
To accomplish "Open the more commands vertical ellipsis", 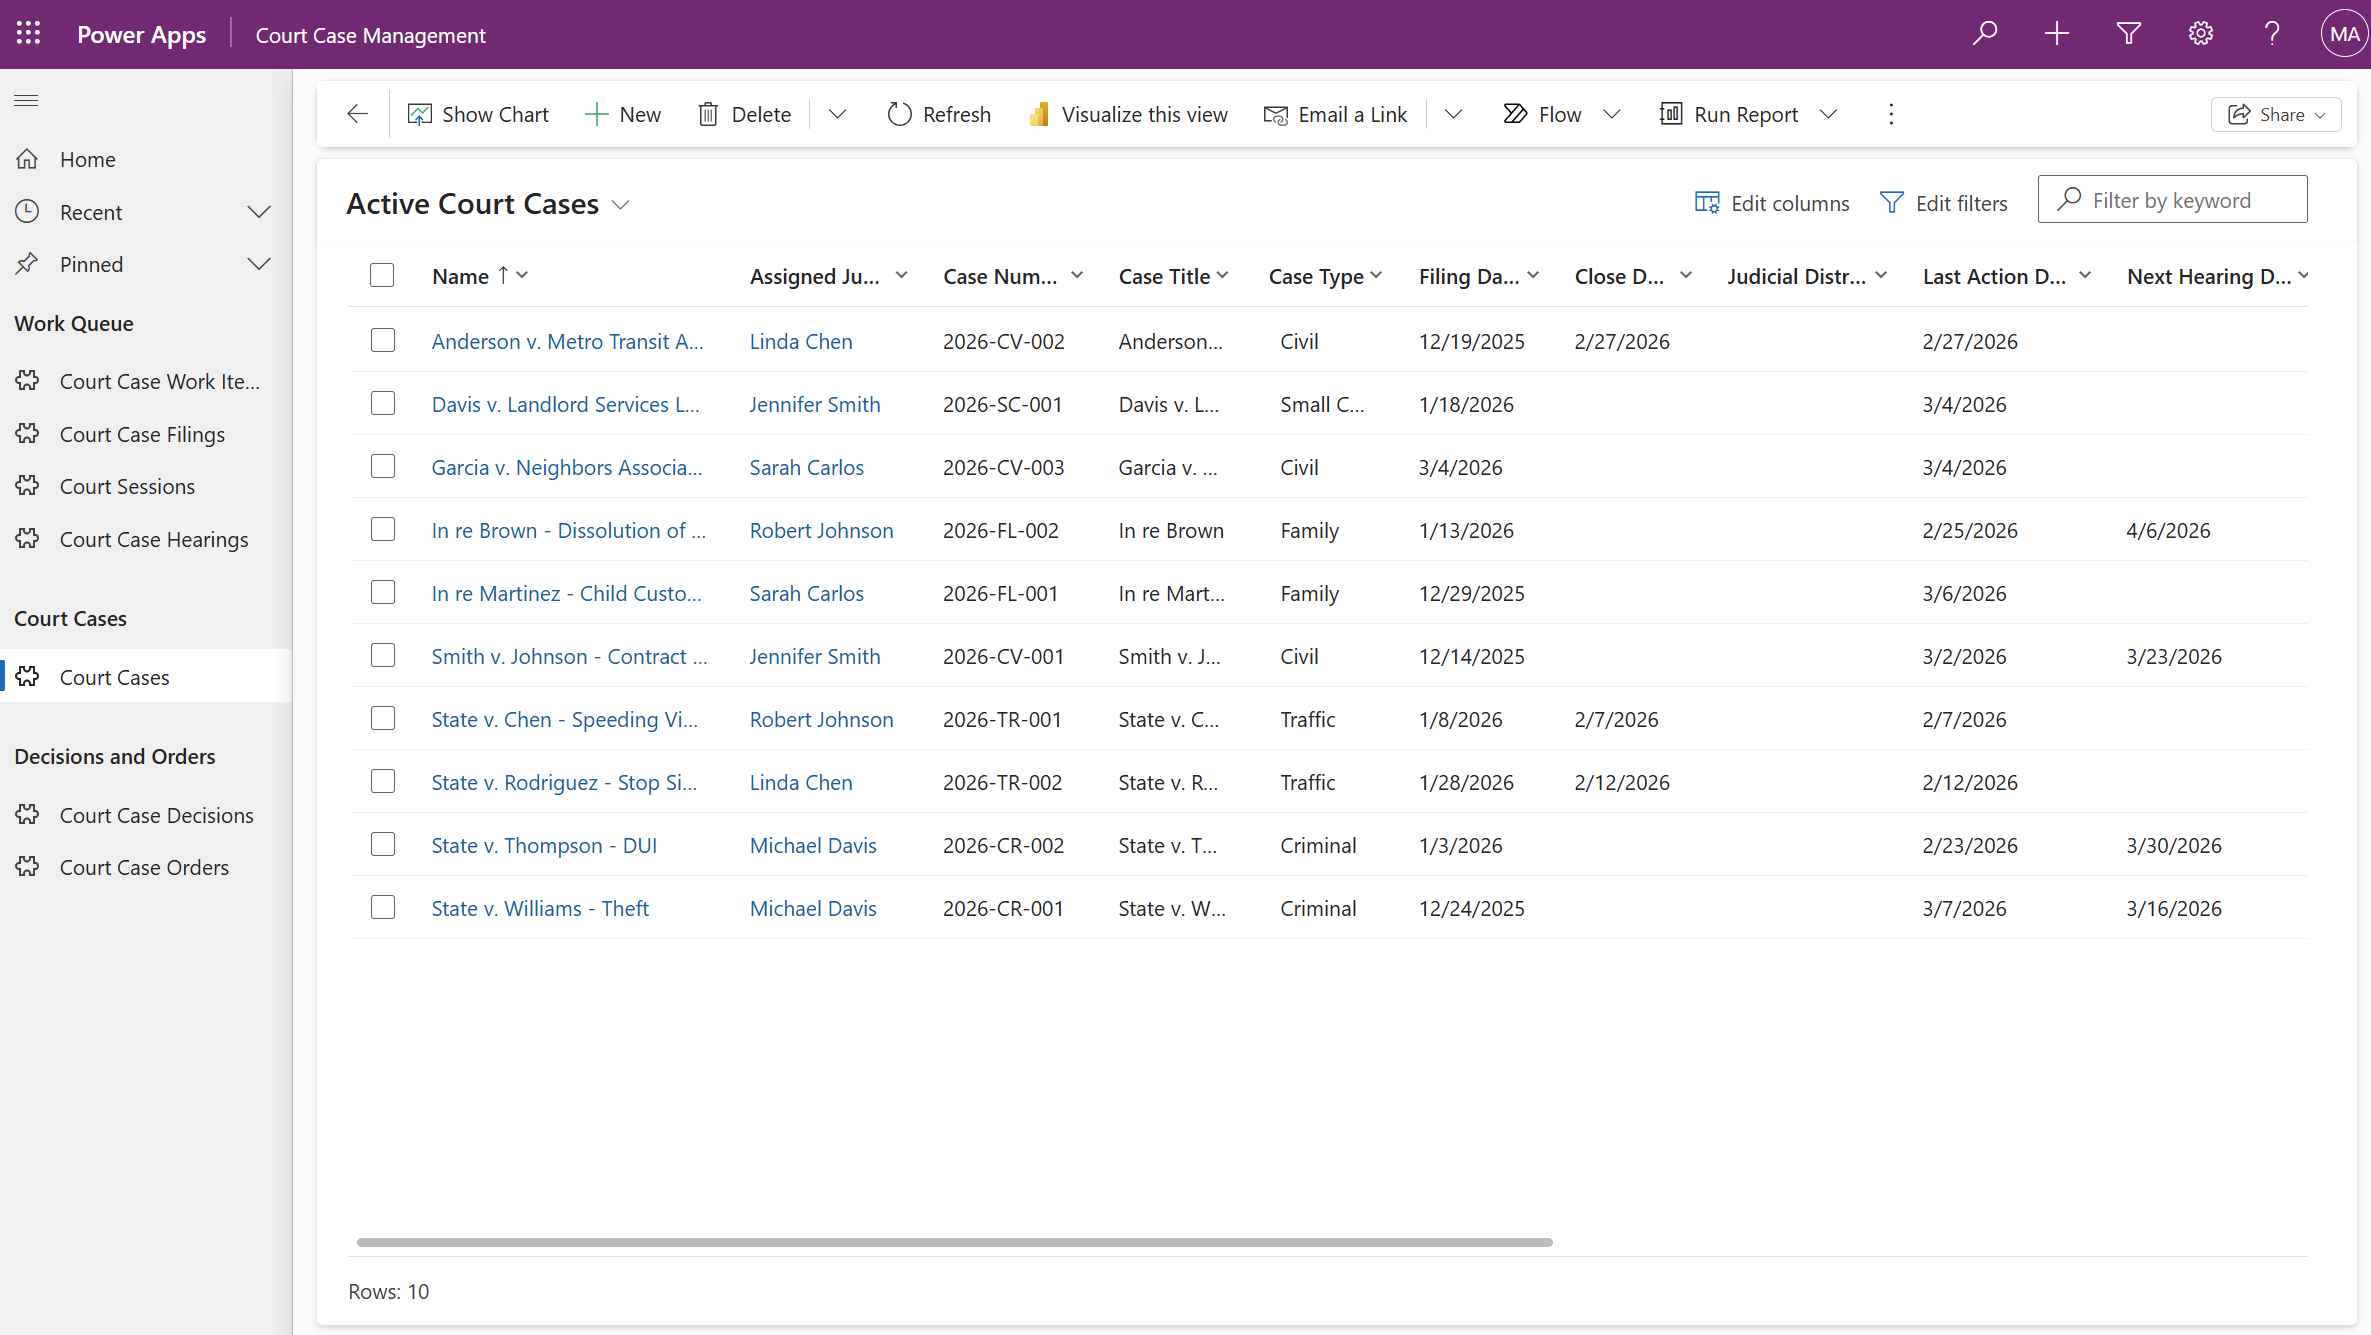I will coord(1891,114).
